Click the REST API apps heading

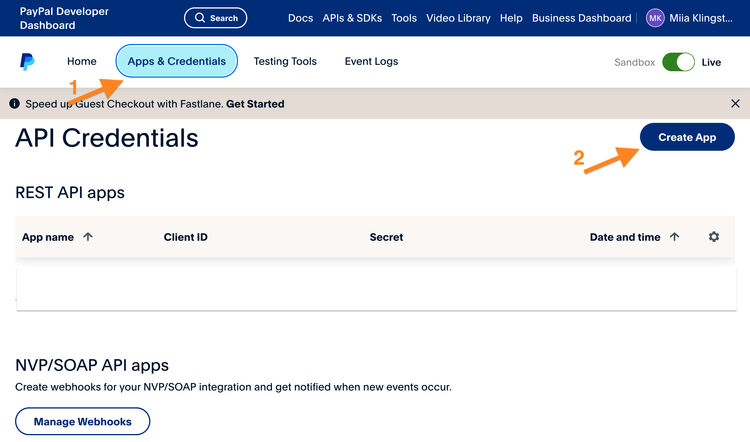[x=70, y=192]
